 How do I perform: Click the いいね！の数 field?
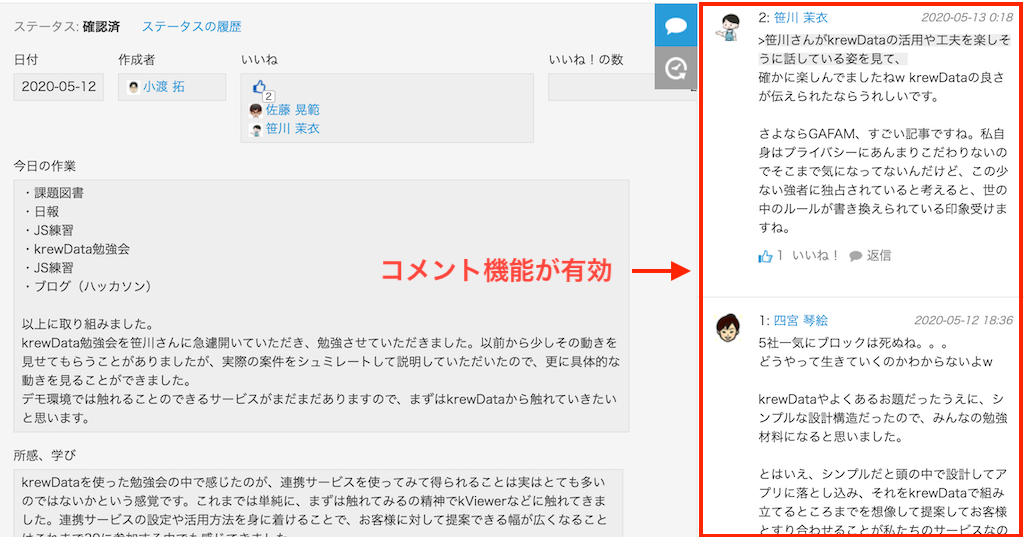click(622, 87)
